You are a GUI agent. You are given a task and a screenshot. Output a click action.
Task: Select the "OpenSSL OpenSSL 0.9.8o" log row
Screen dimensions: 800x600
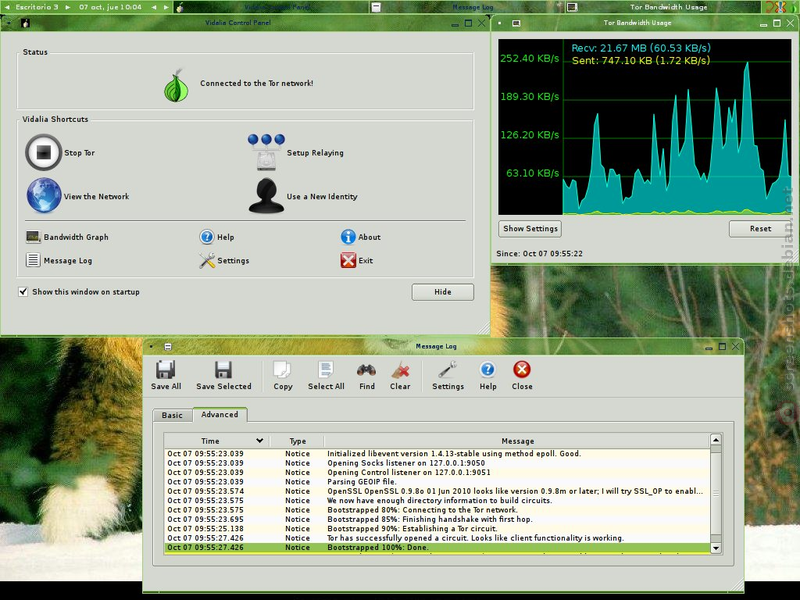coord(437,491)
